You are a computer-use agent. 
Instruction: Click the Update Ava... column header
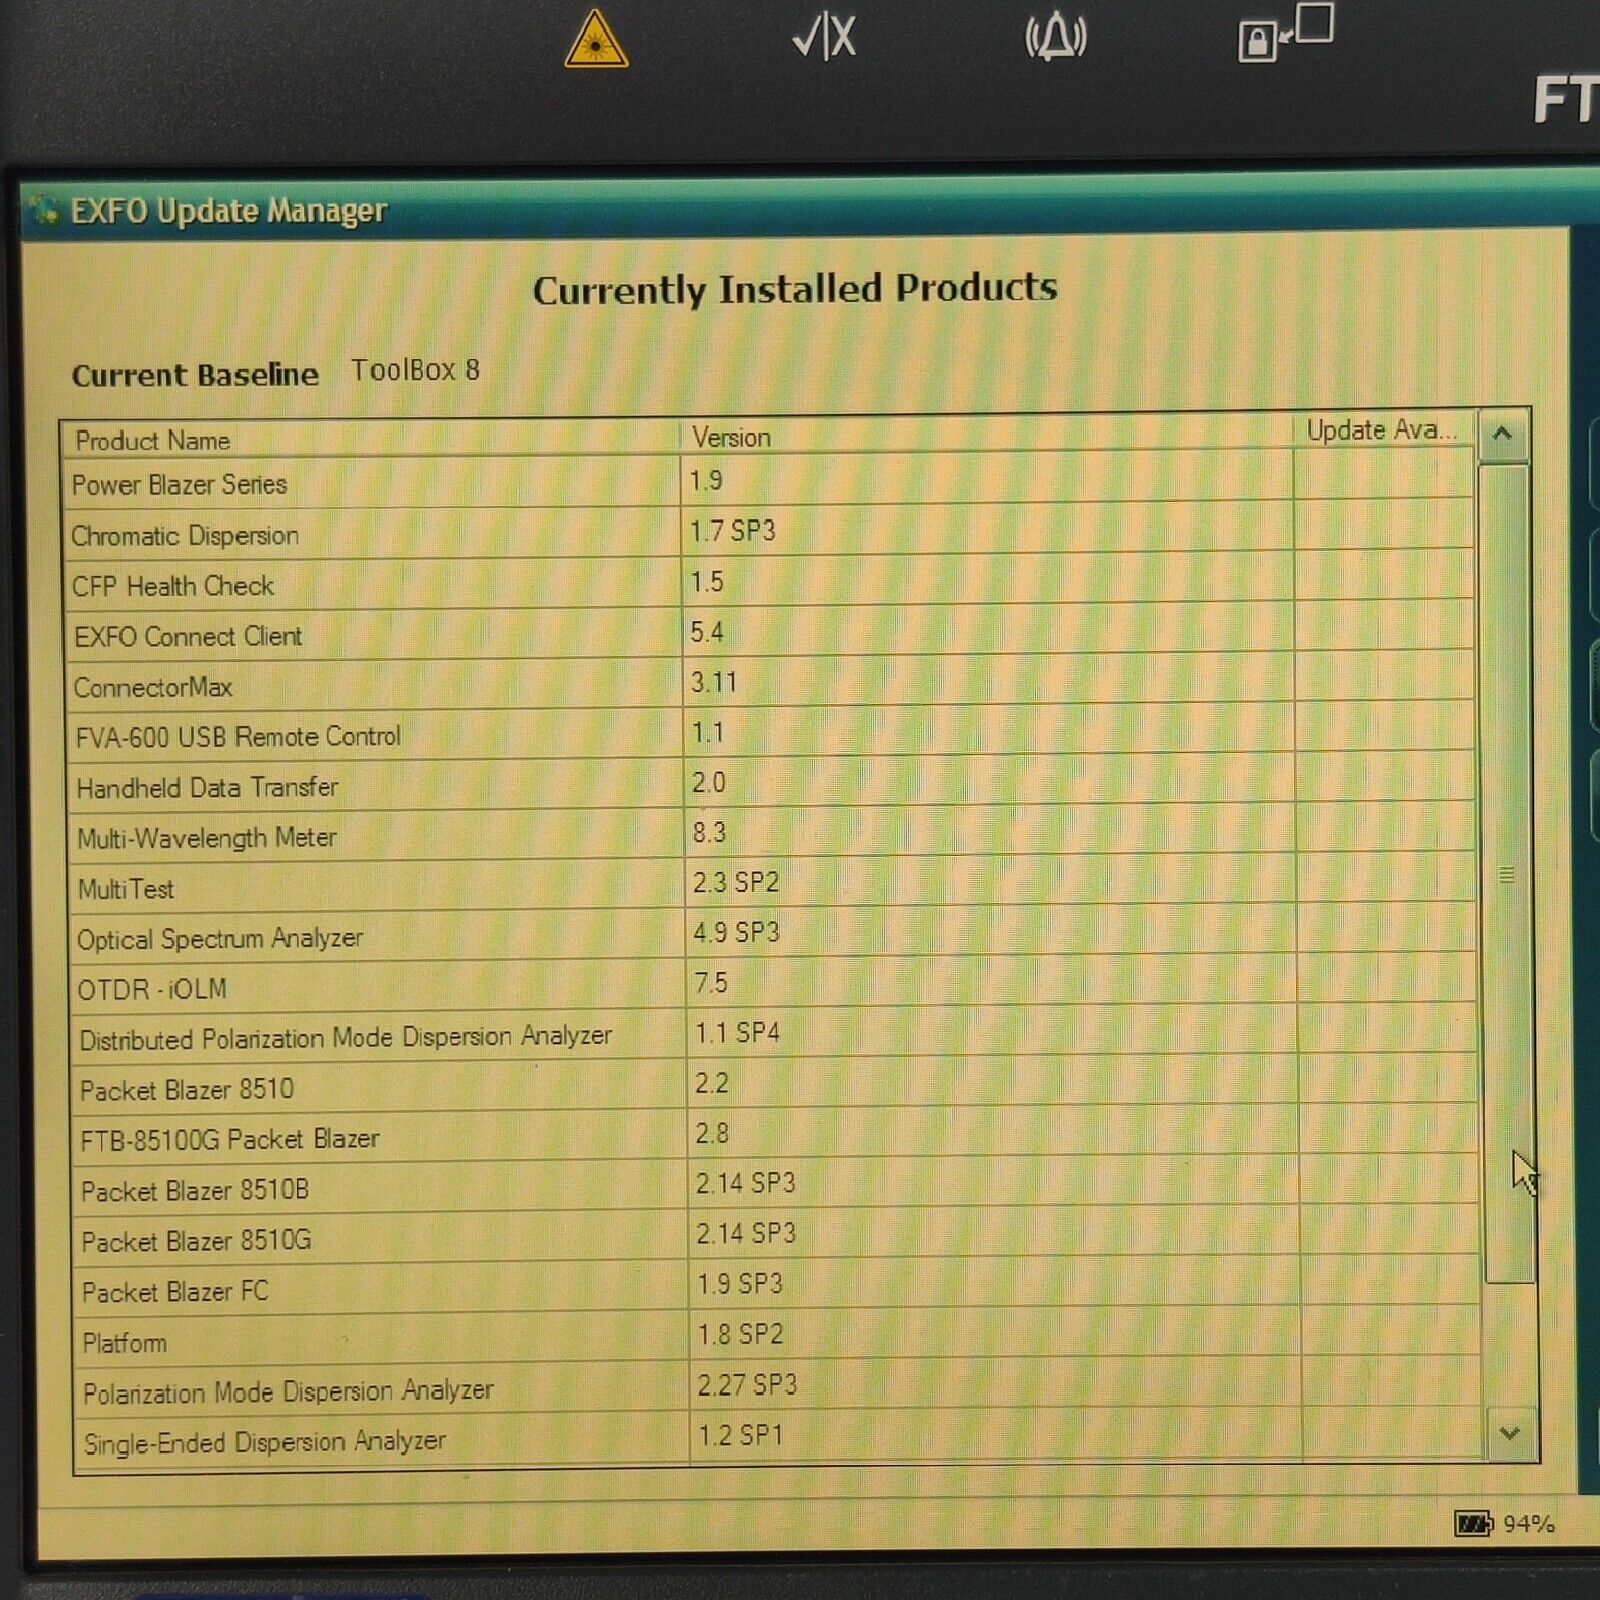1383,431
